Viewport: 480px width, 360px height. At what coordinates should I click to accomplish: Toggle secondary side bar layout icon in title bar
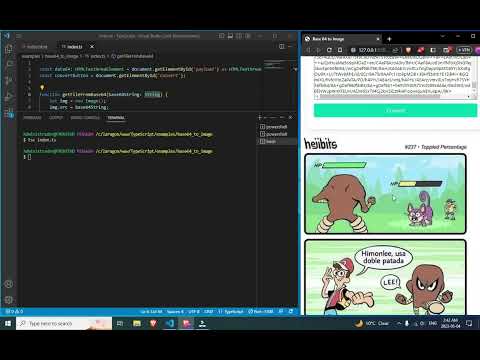tap(239, 36)
